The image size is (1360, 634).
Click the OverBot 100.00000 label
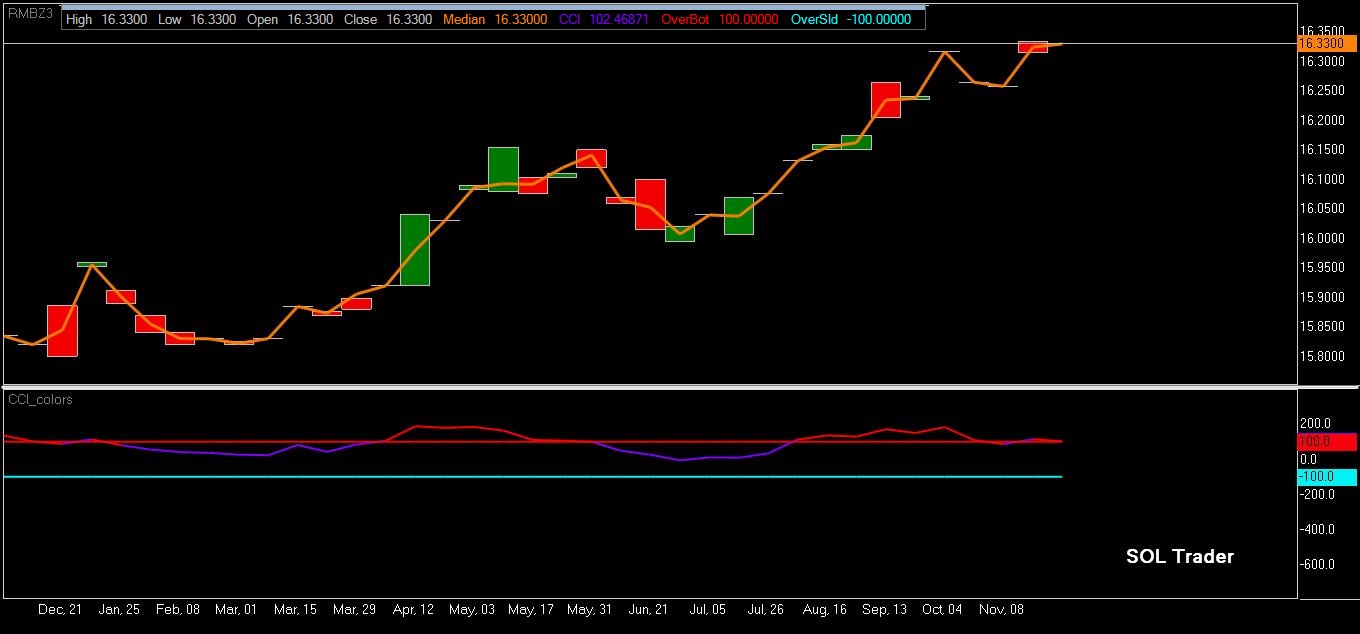[719, 19]
